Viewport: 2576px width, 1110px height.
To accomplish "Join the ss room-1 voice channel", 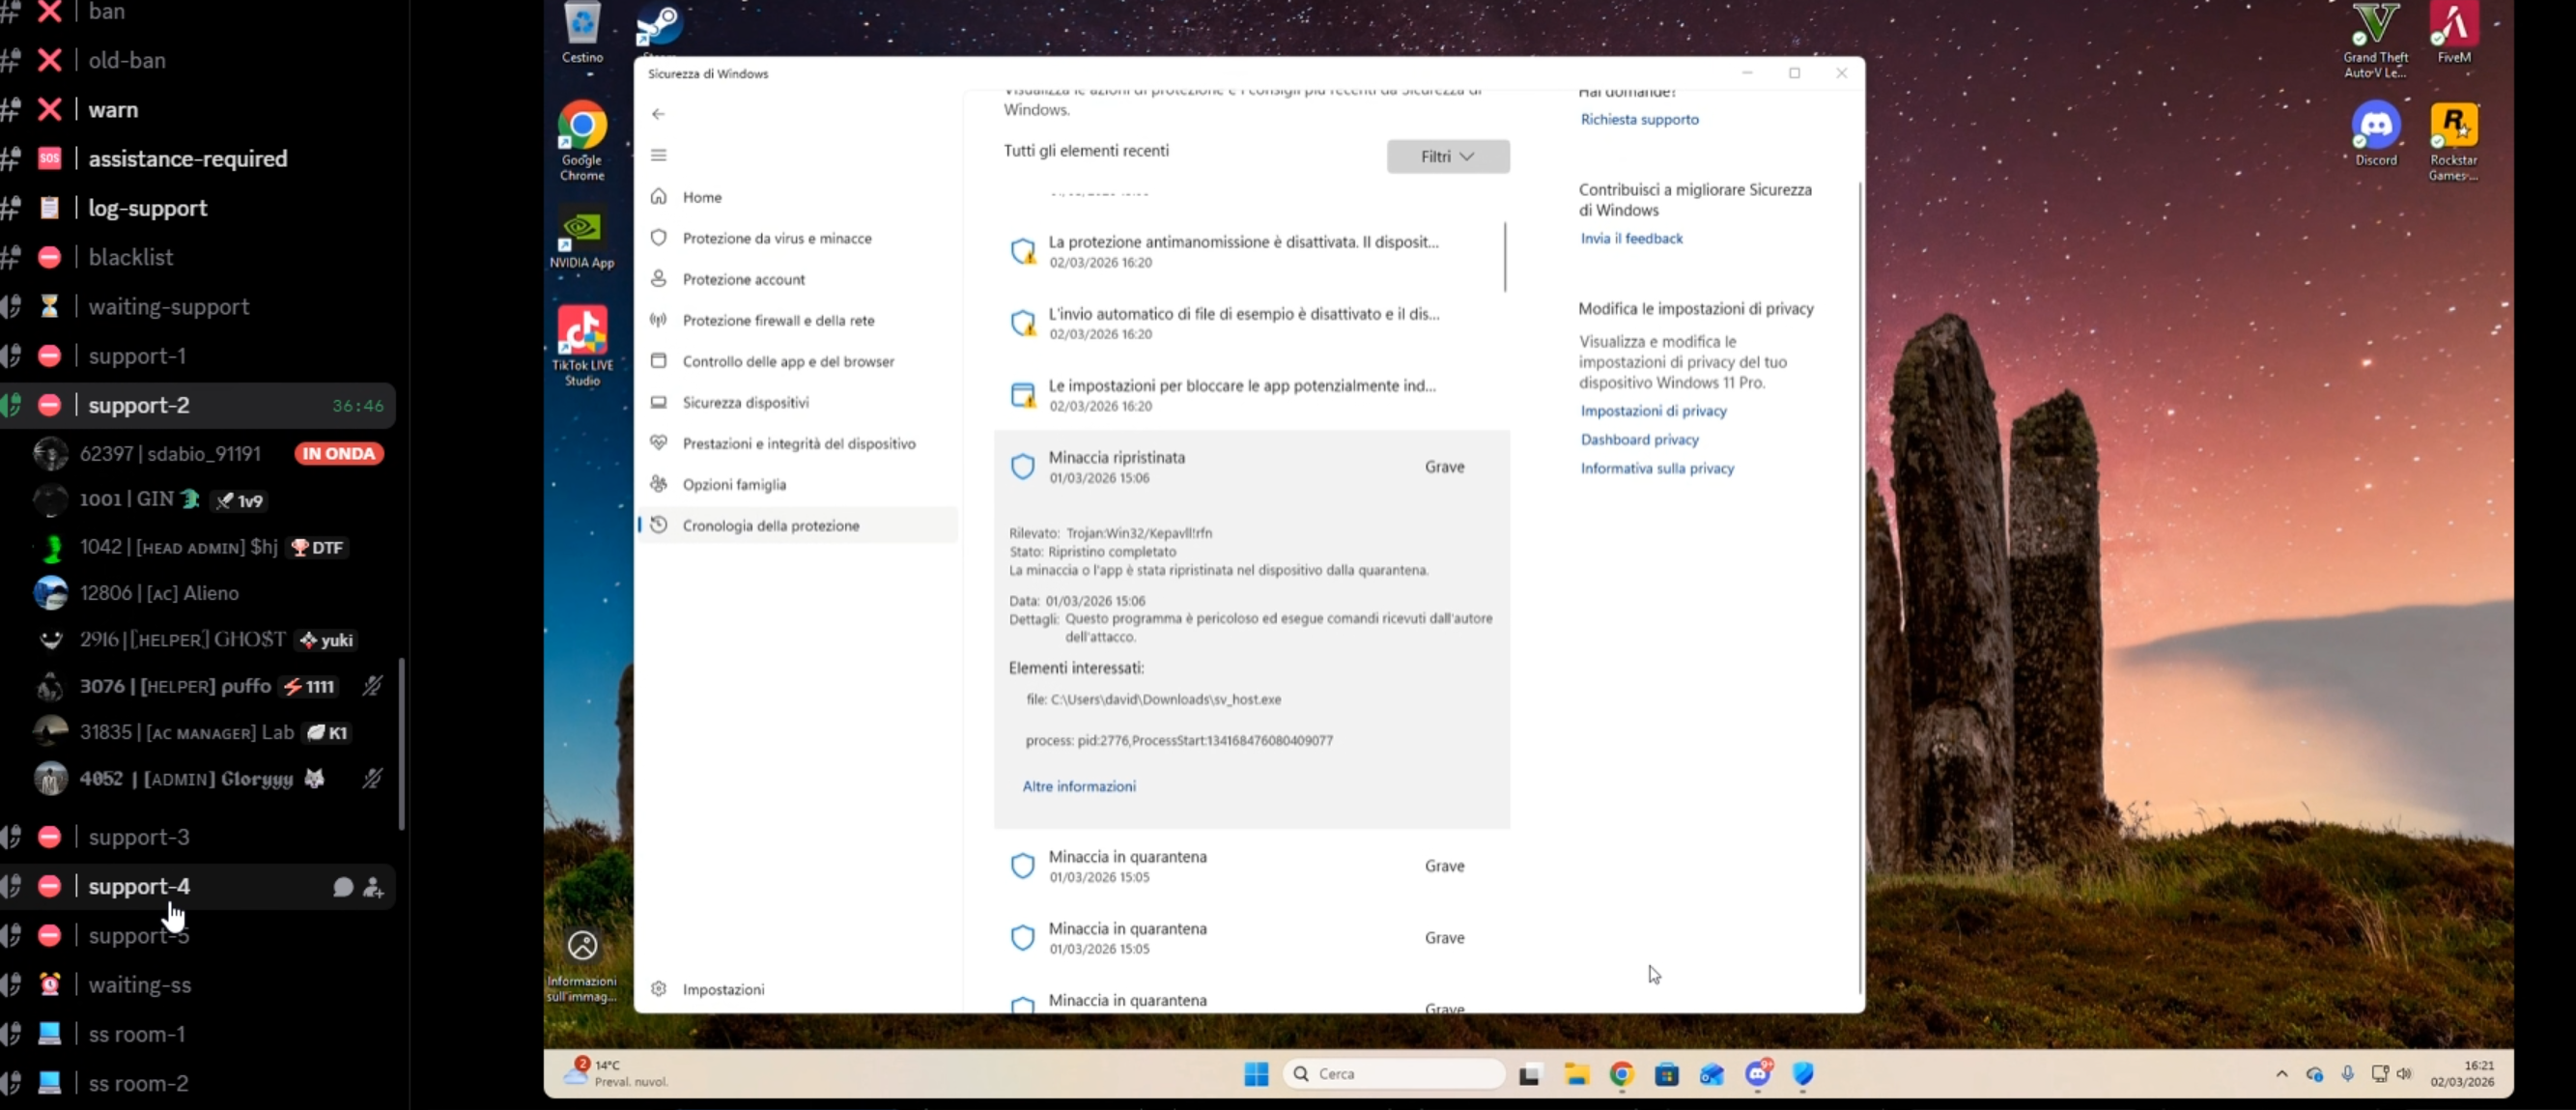I will tap(197, 1033).
